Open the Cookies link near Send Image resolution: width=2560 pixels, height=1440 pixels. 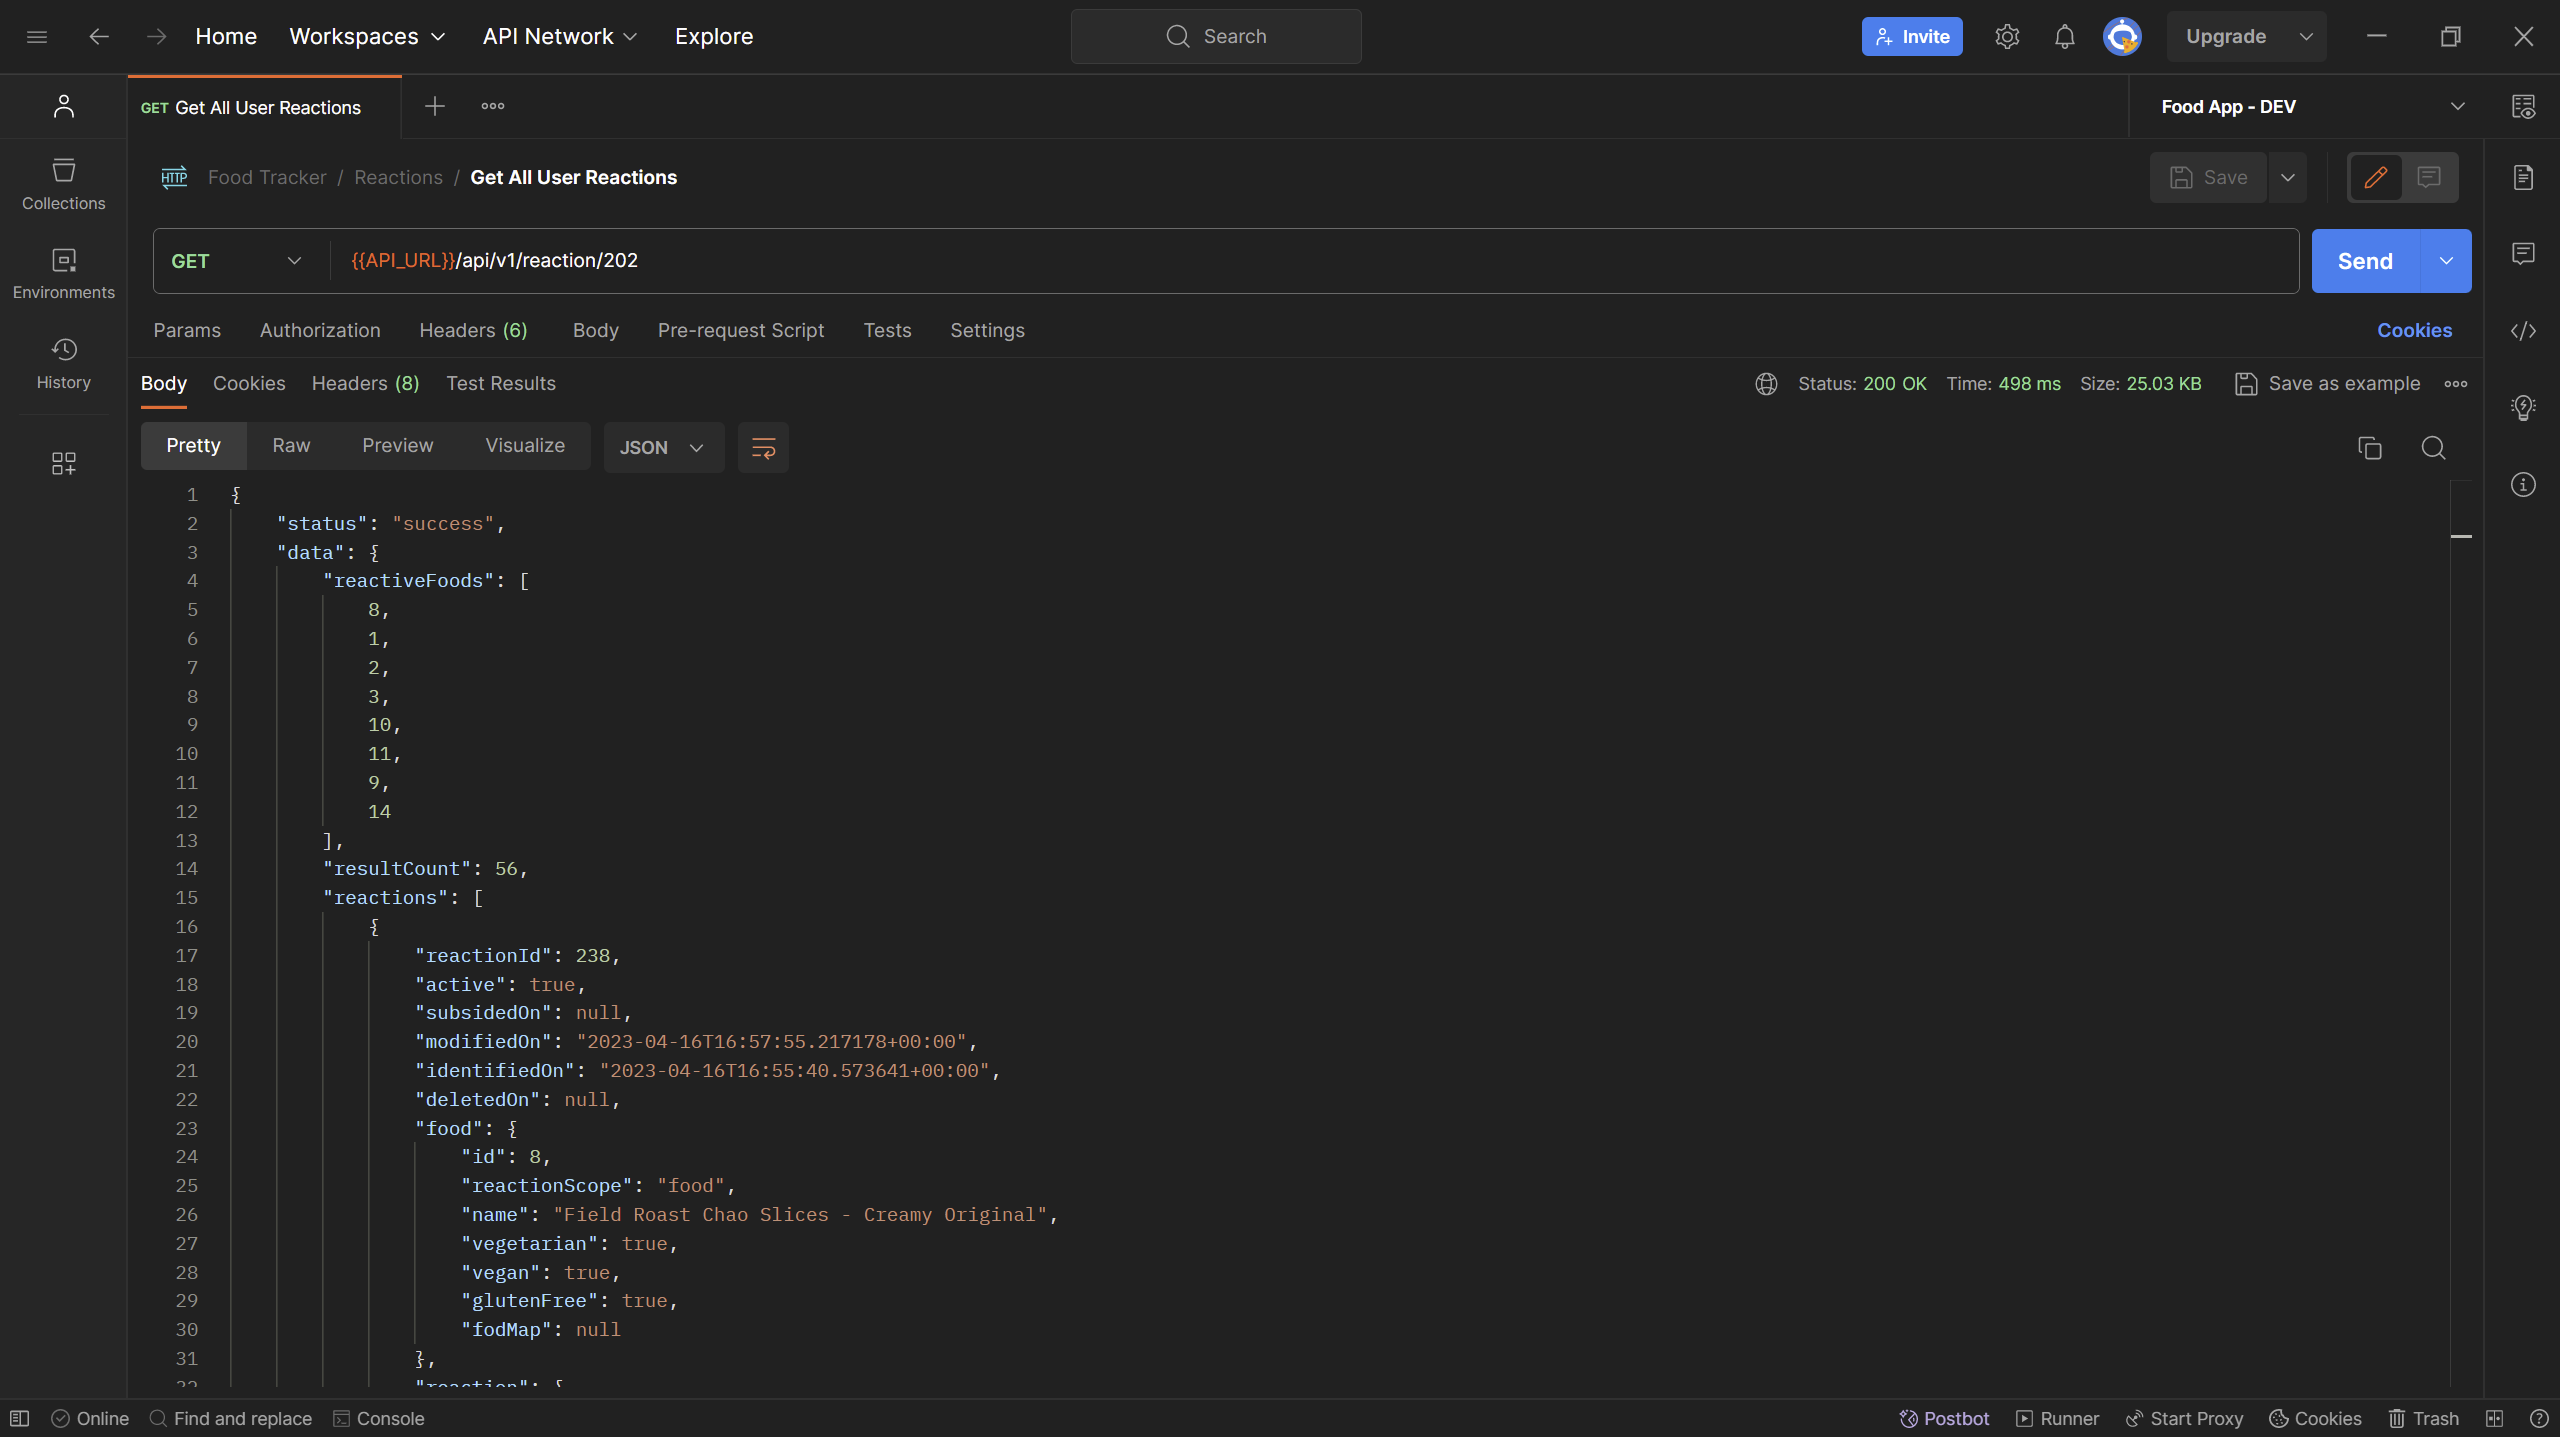coord(2414,331)
